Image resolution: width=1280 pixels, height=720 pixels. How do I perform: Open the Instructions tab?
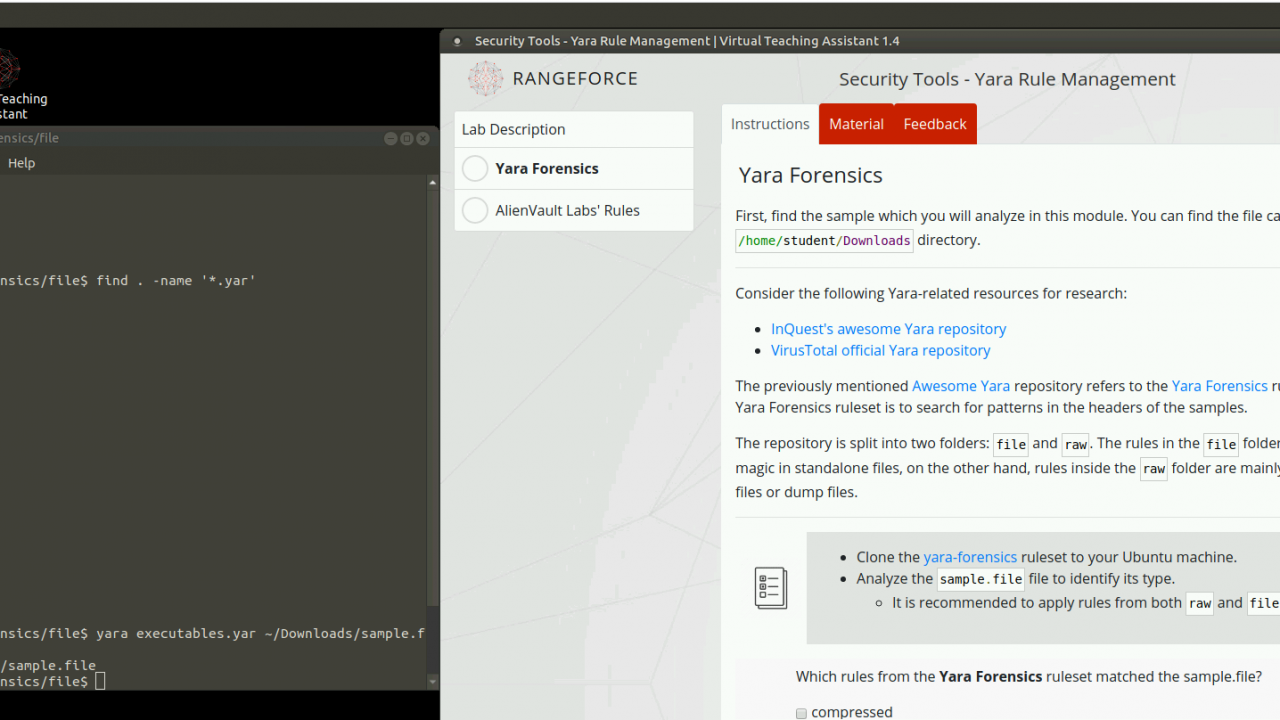(x=770, y=124)
